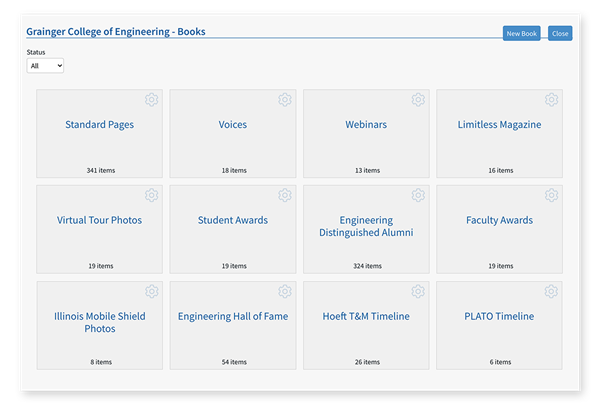Click the Webinars card gear icon
This screenshot has width=600, height=405.
pos(418,100)
